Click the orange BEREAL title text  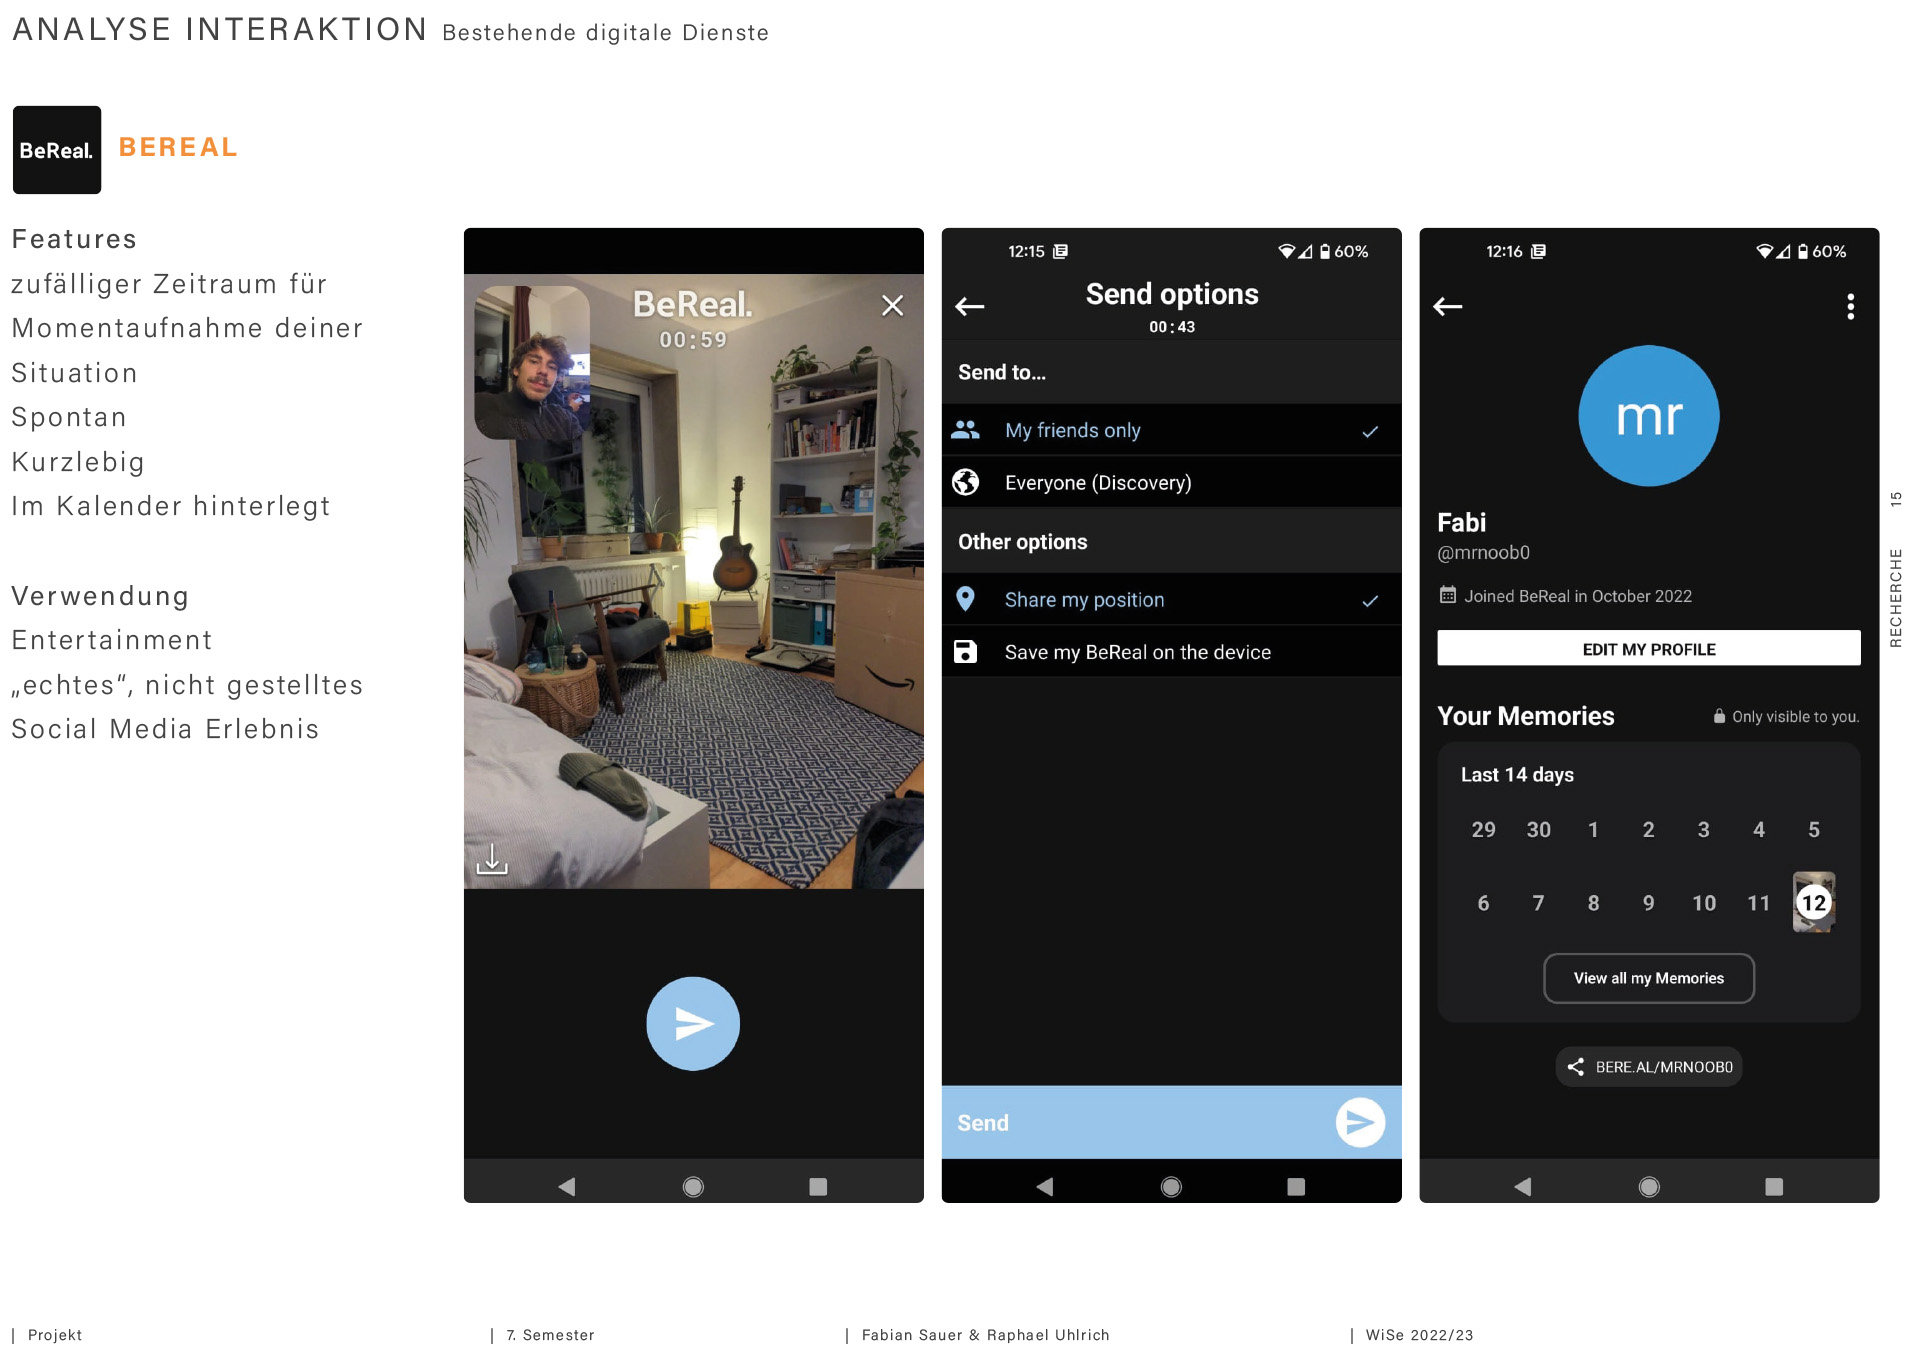[178, 147]
